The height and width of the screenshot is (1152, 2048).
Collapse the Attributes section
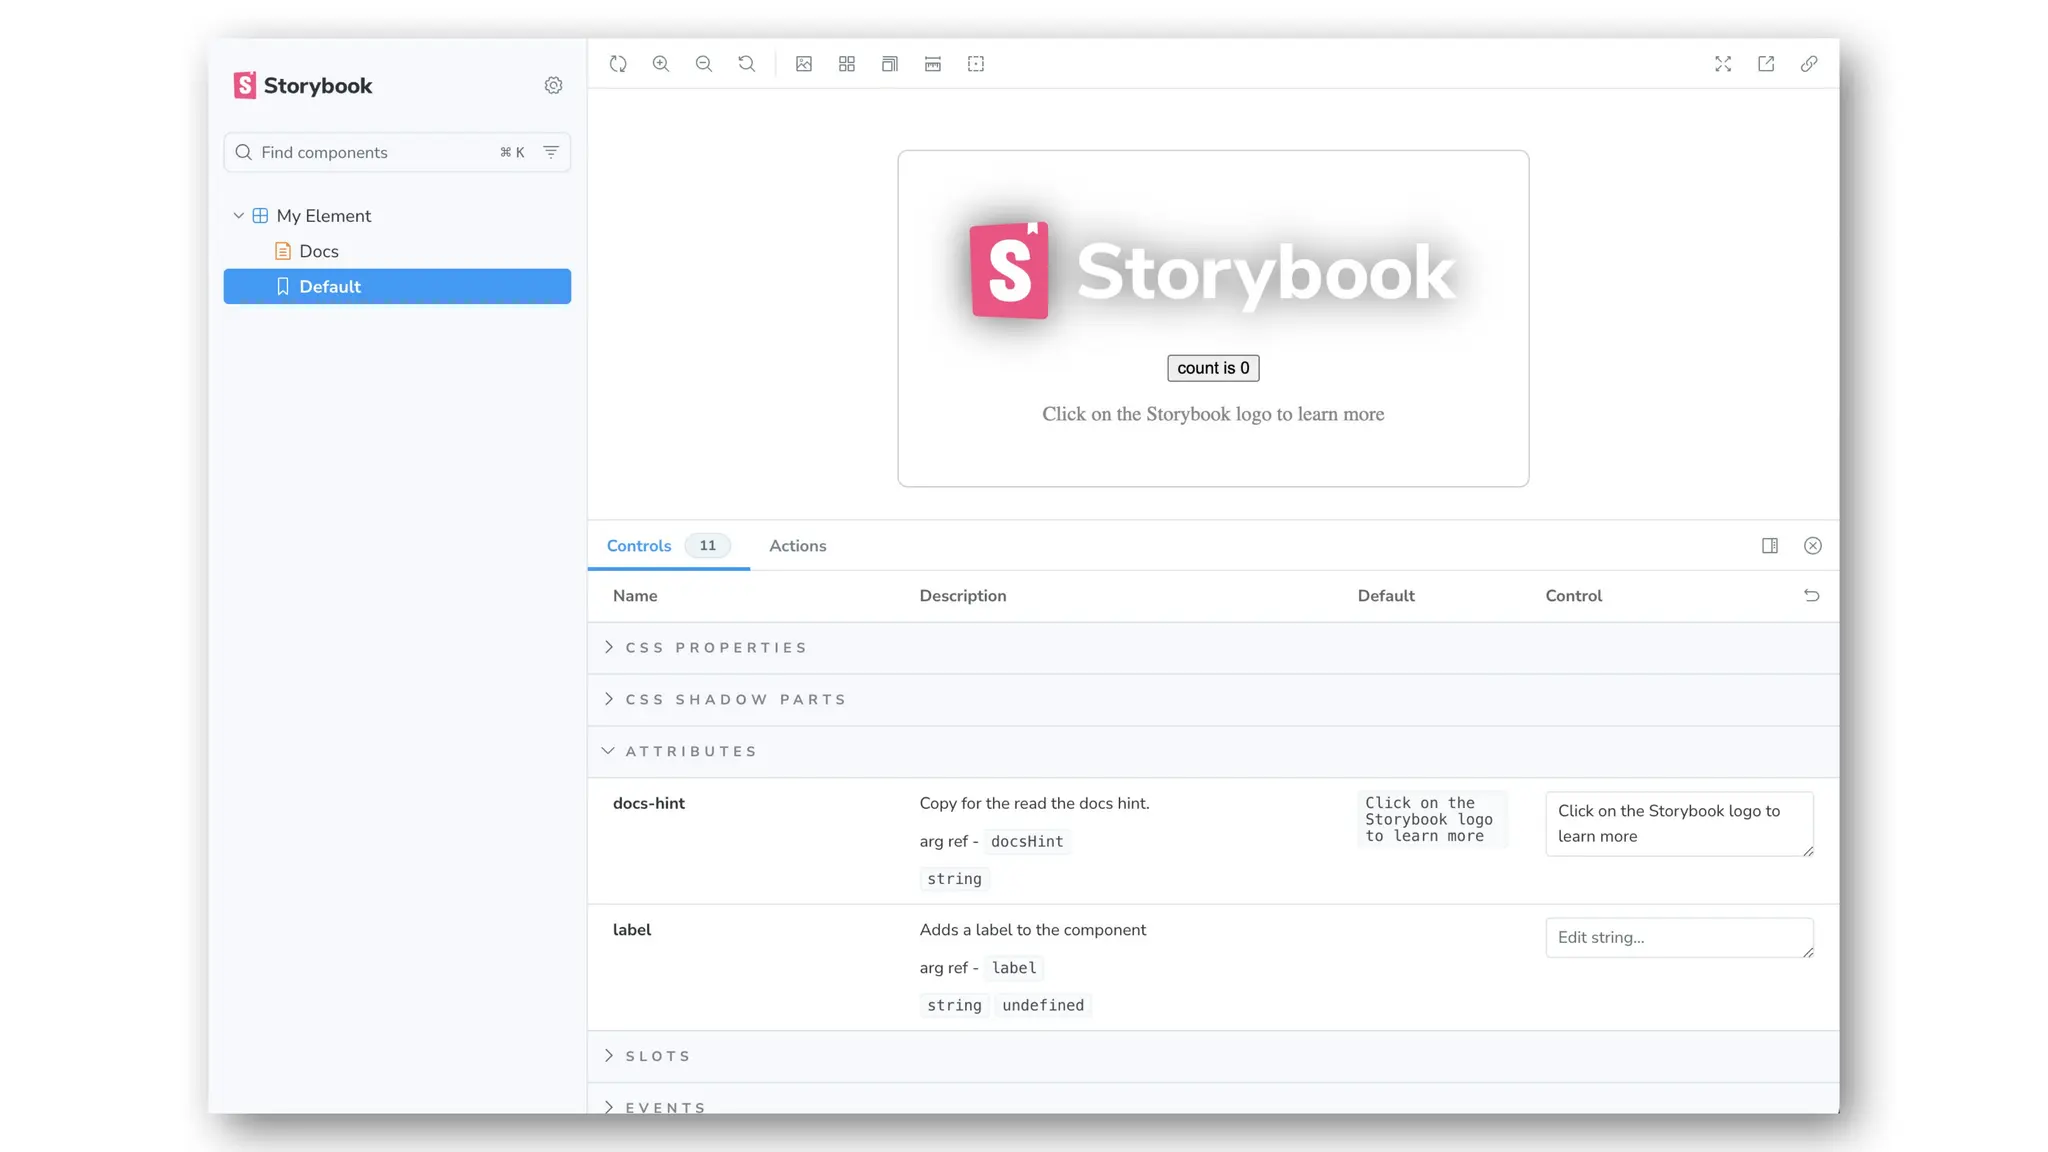click(x=691, y=752)
